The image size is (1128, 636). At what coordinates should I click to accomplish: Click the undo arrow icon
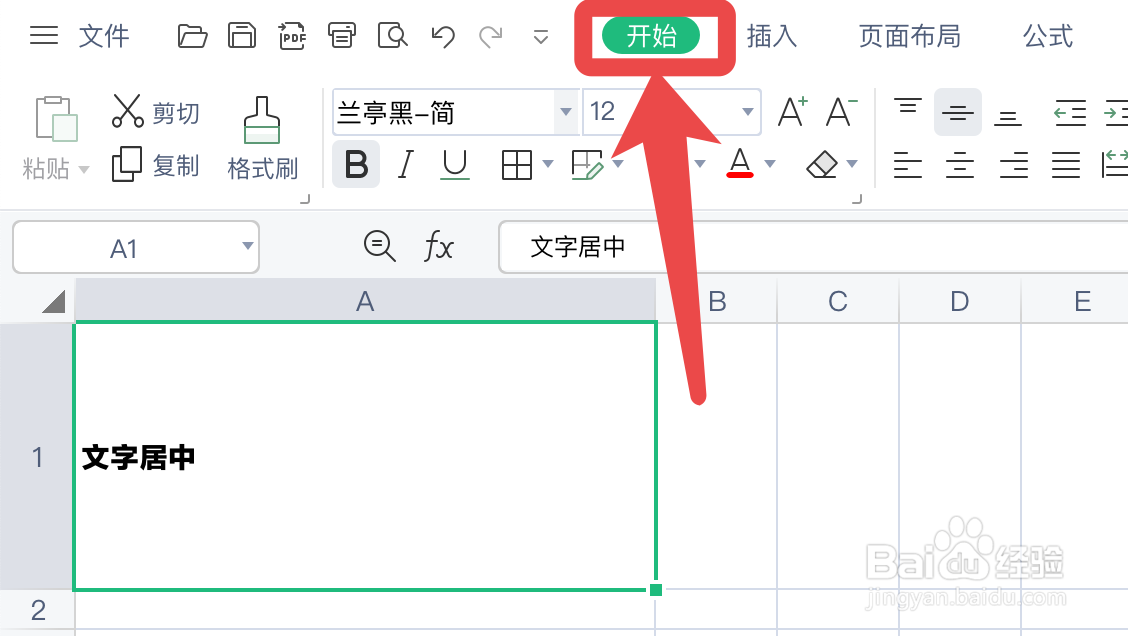(x=441, y=35)
